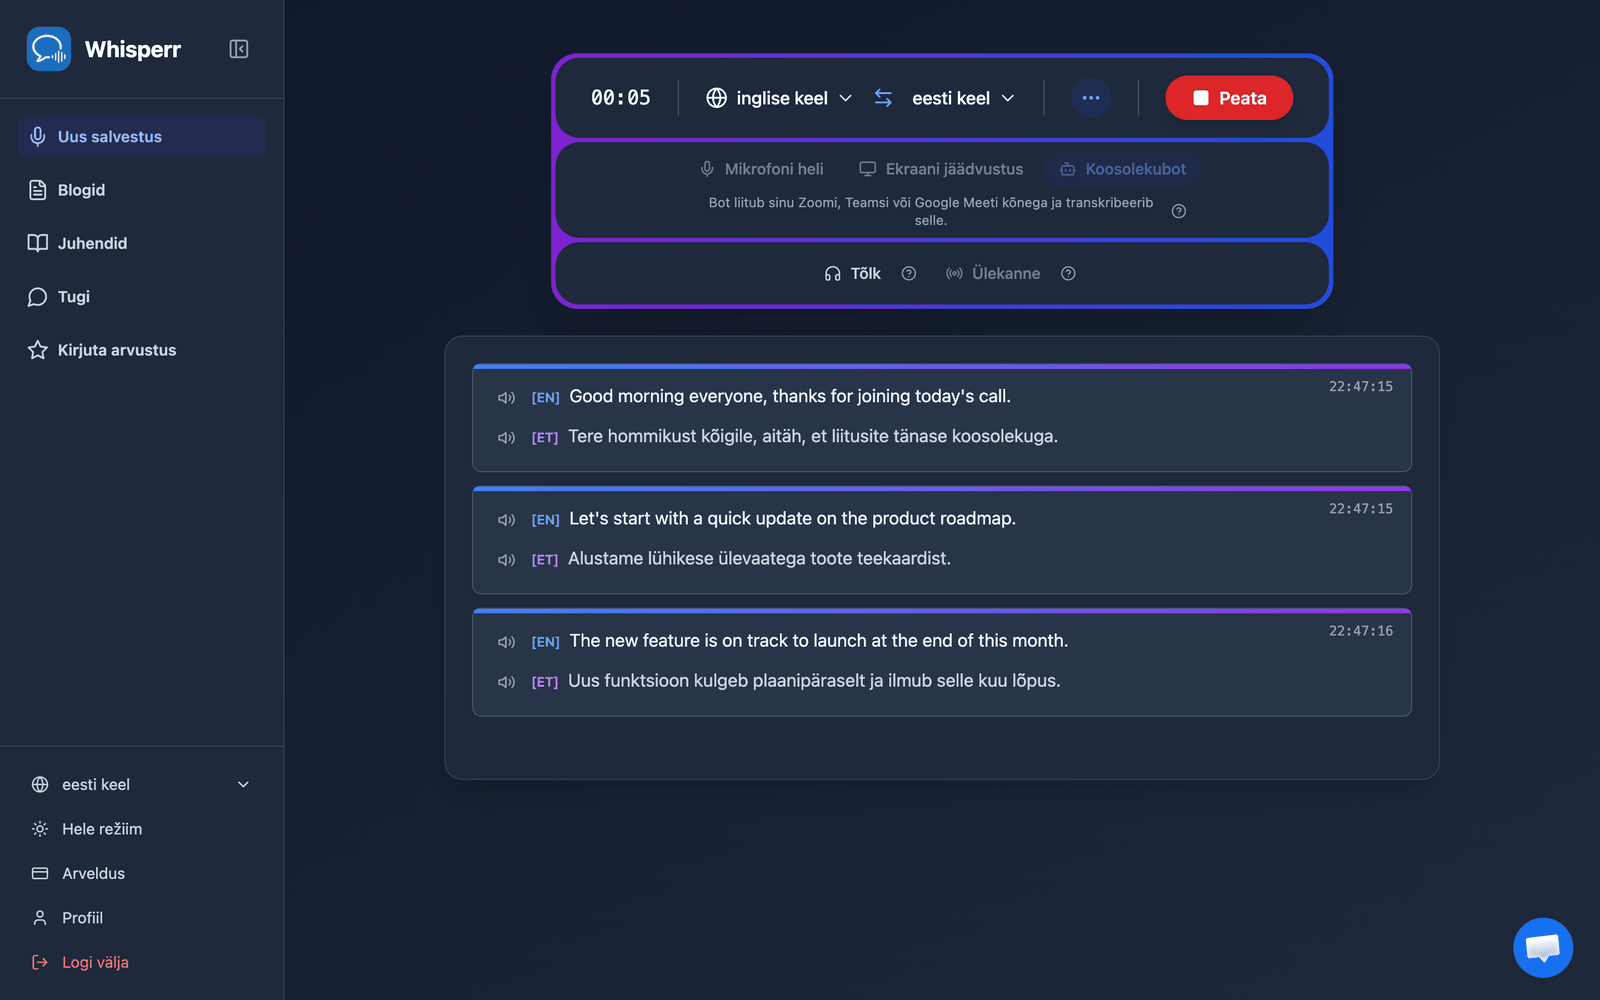Image resolution: width=1600 pixels, height=1000 pixels.
Task: Play audio for 'Uus funktsioon kulgeb' line
Action: 507,682
